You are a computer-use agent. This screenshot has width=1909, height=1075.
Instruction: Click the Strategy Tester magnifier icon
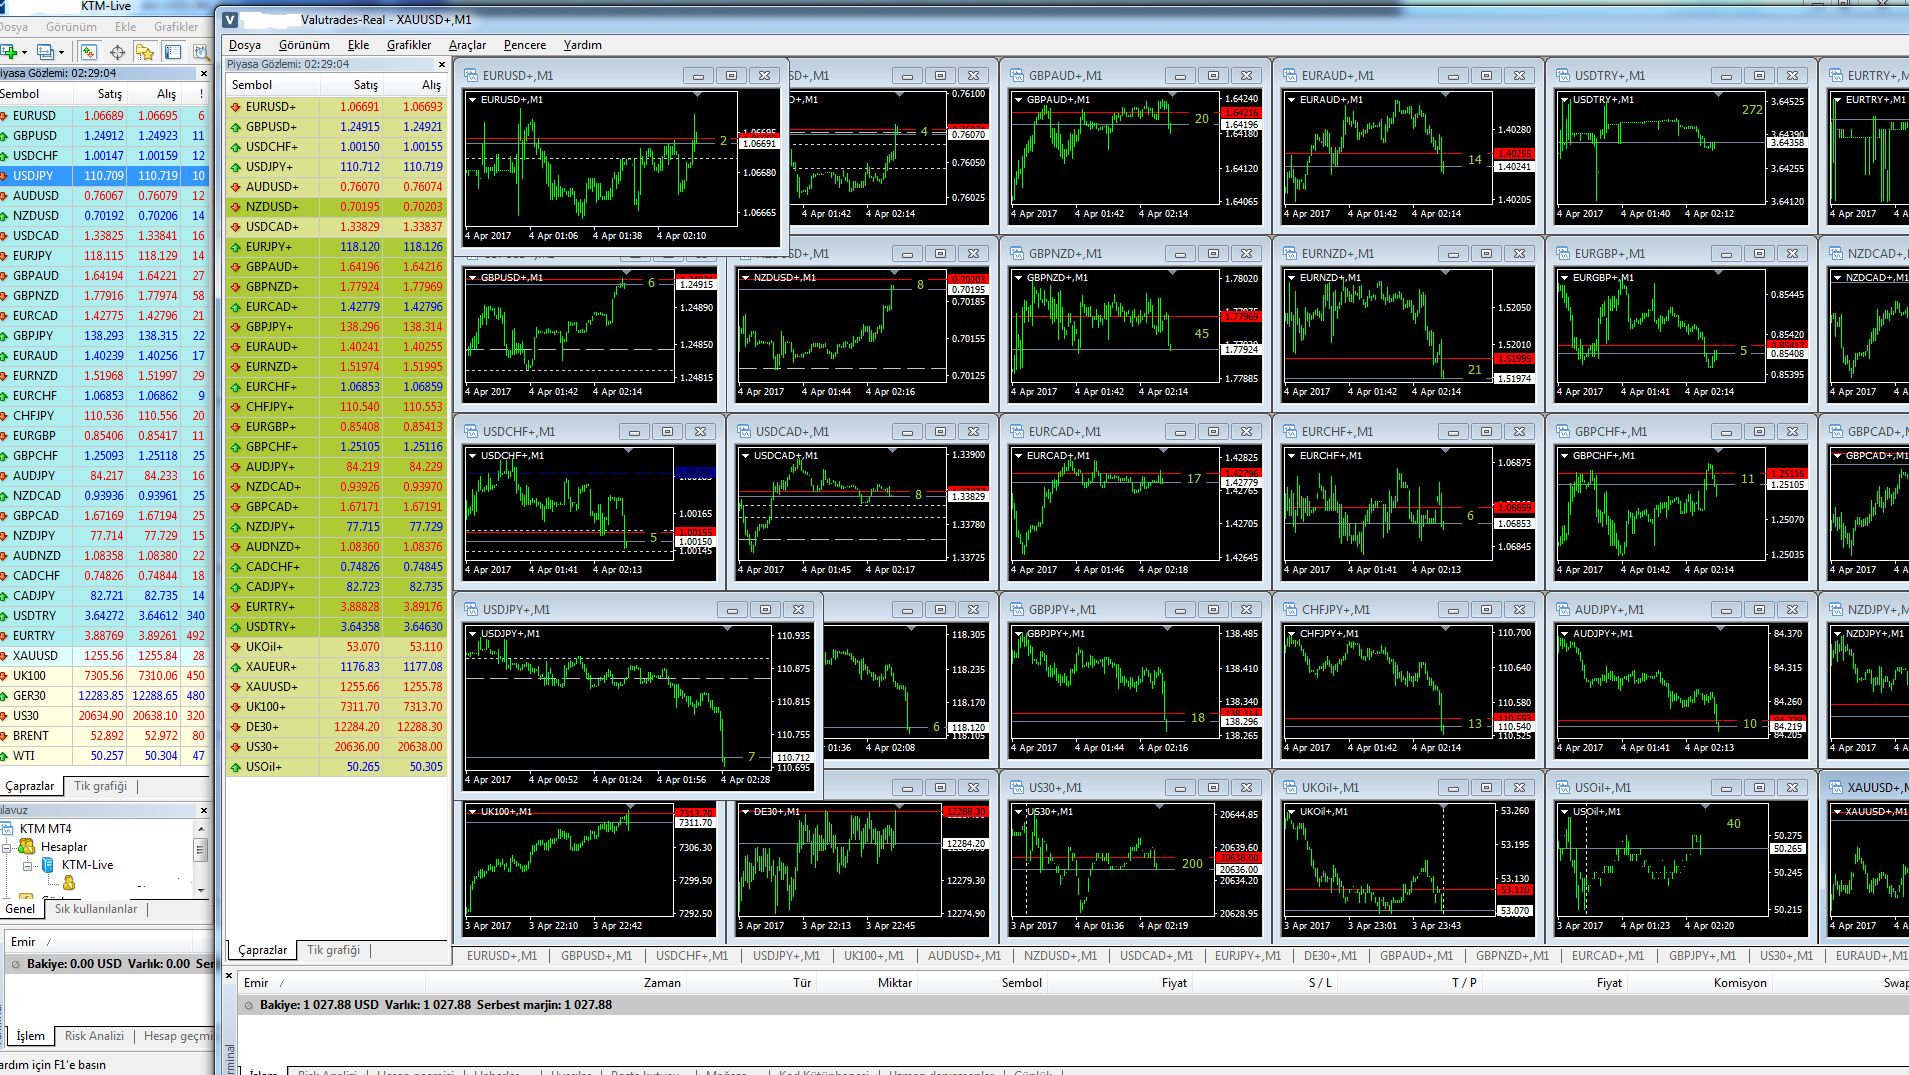click(201, 52)
